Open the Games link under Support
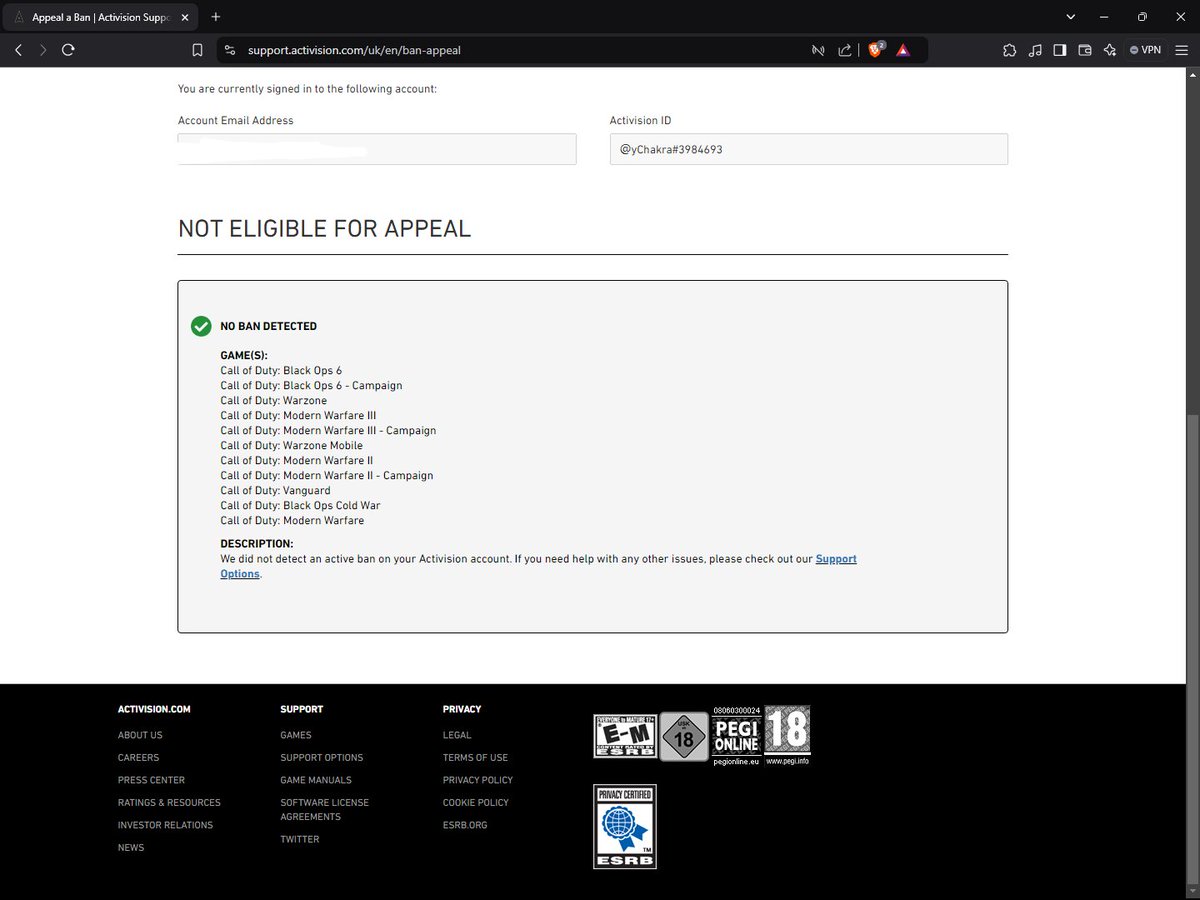The height and width of the screenshot is (900, 1200). (296, 735)
